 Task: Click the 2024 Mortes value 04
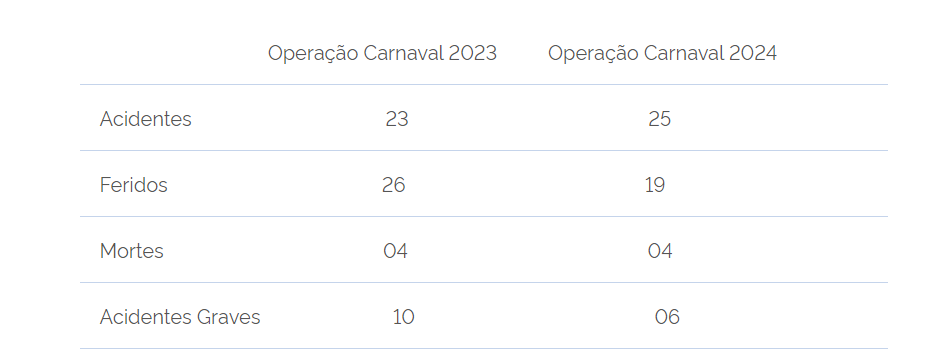[x=660, y=251]
